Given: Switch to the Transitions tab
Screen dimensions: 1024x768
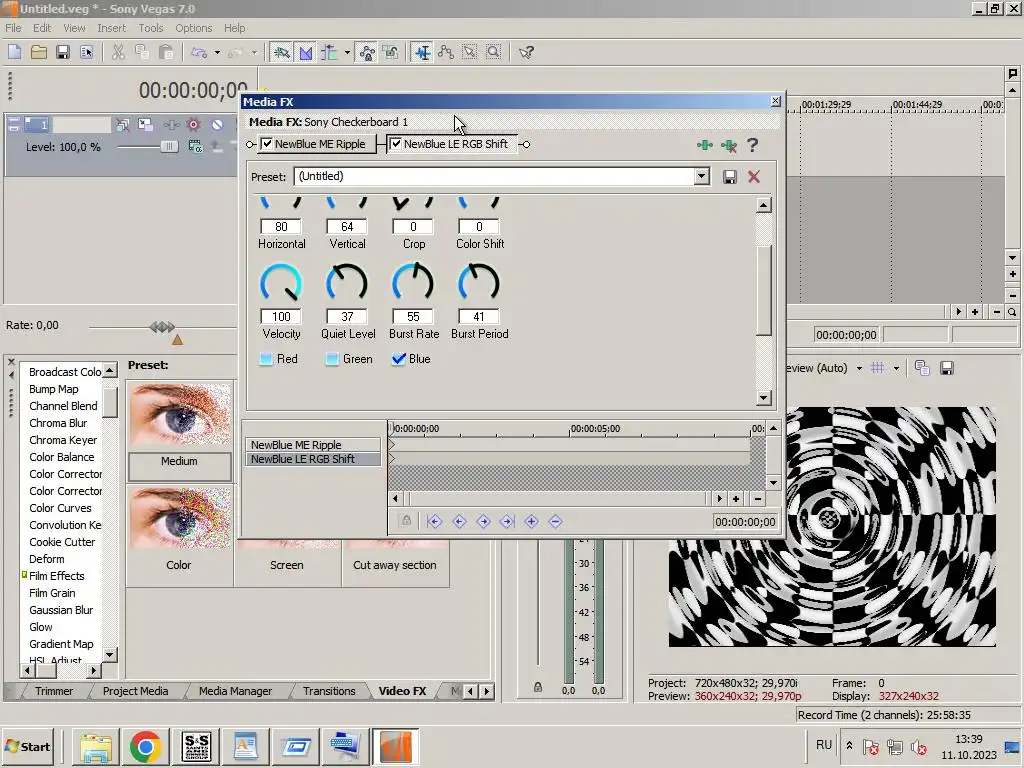Looking at the screenshot, I should [x=329, y=691].
